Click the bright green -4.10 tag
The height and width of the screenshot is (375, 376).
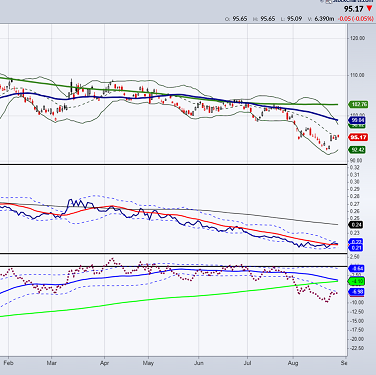coord(357,281)
